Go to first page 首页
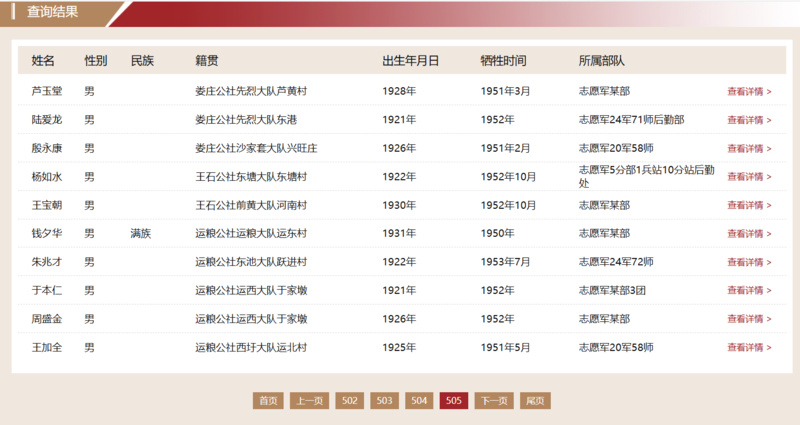 268,401
